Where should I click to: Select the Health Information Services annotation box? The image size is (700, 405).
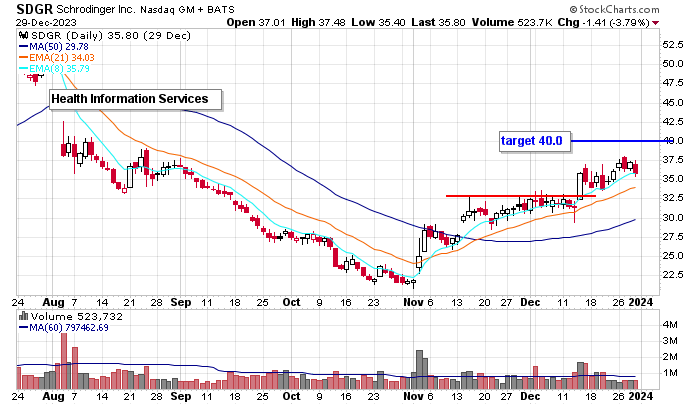(135, 99)
